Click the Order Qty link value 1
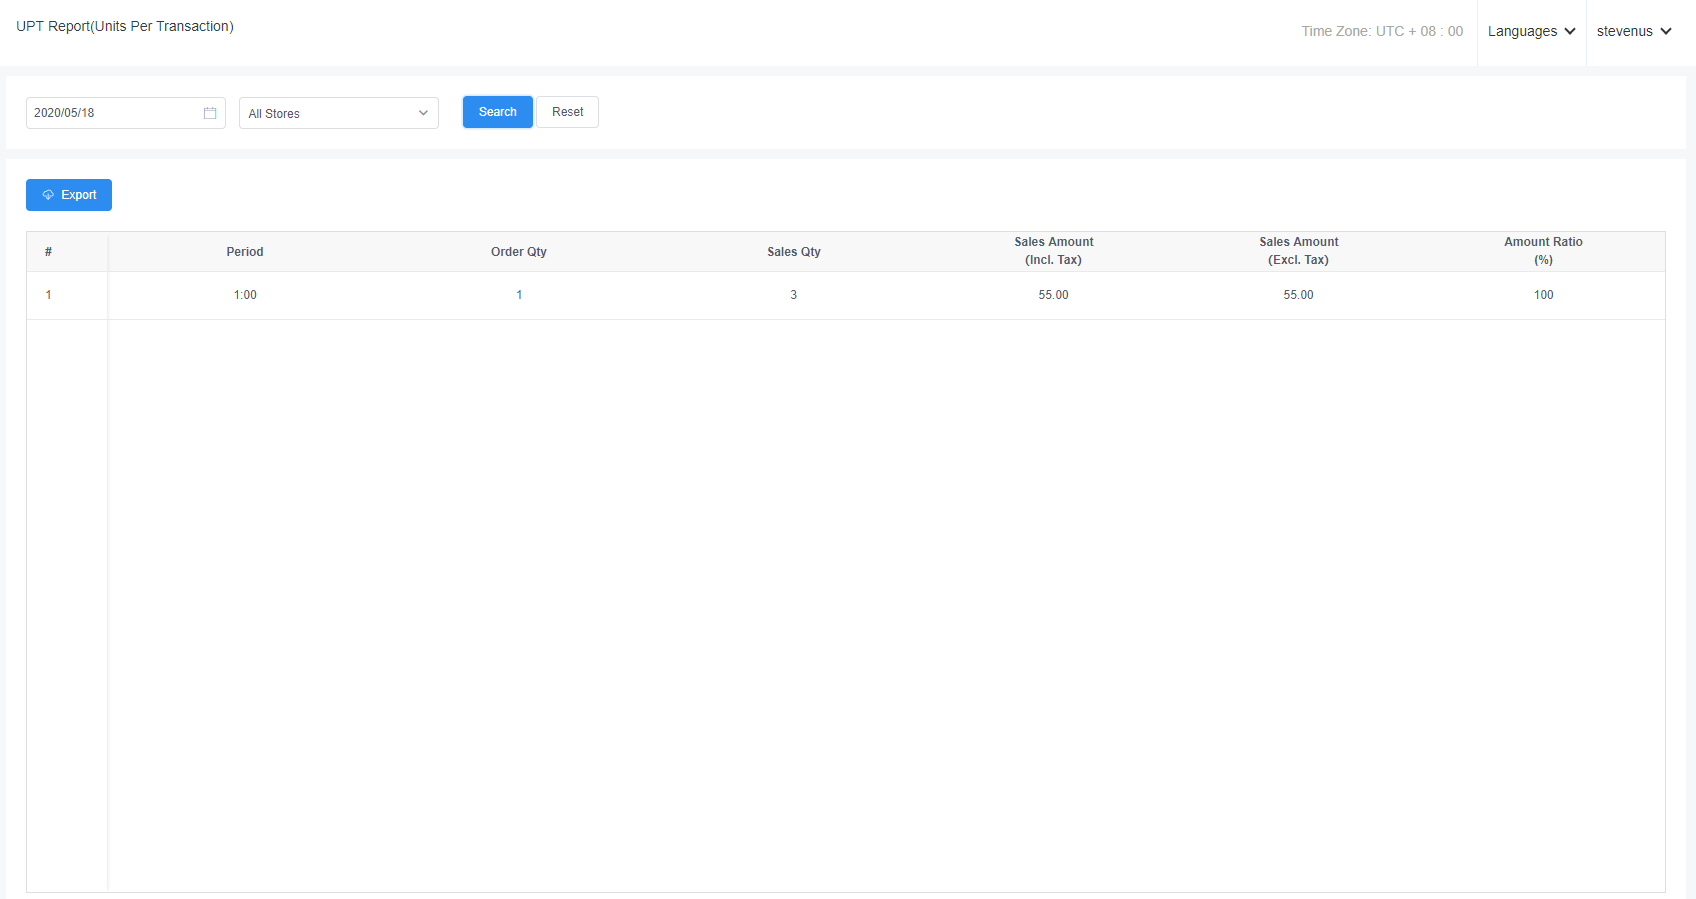Viewport: 1696px width, 899px height. (519, 295)
